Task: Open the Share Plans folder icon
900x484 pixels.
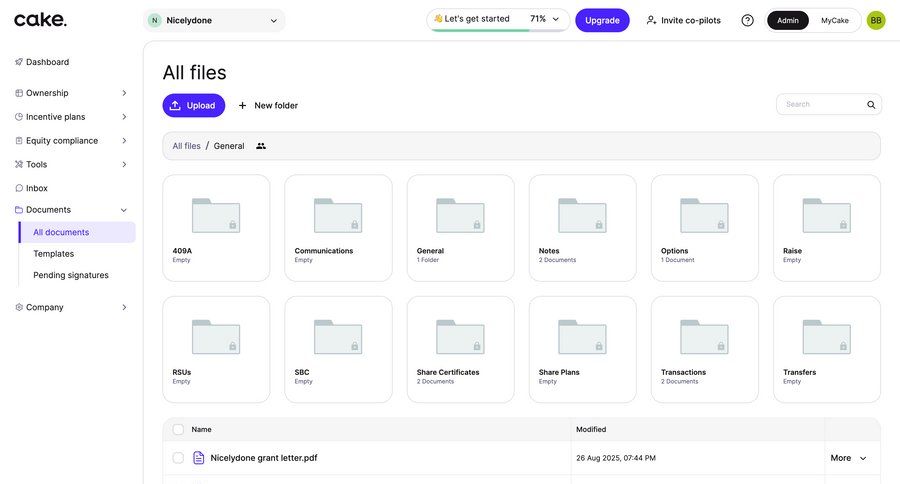Action: click(x=583, y=337)
